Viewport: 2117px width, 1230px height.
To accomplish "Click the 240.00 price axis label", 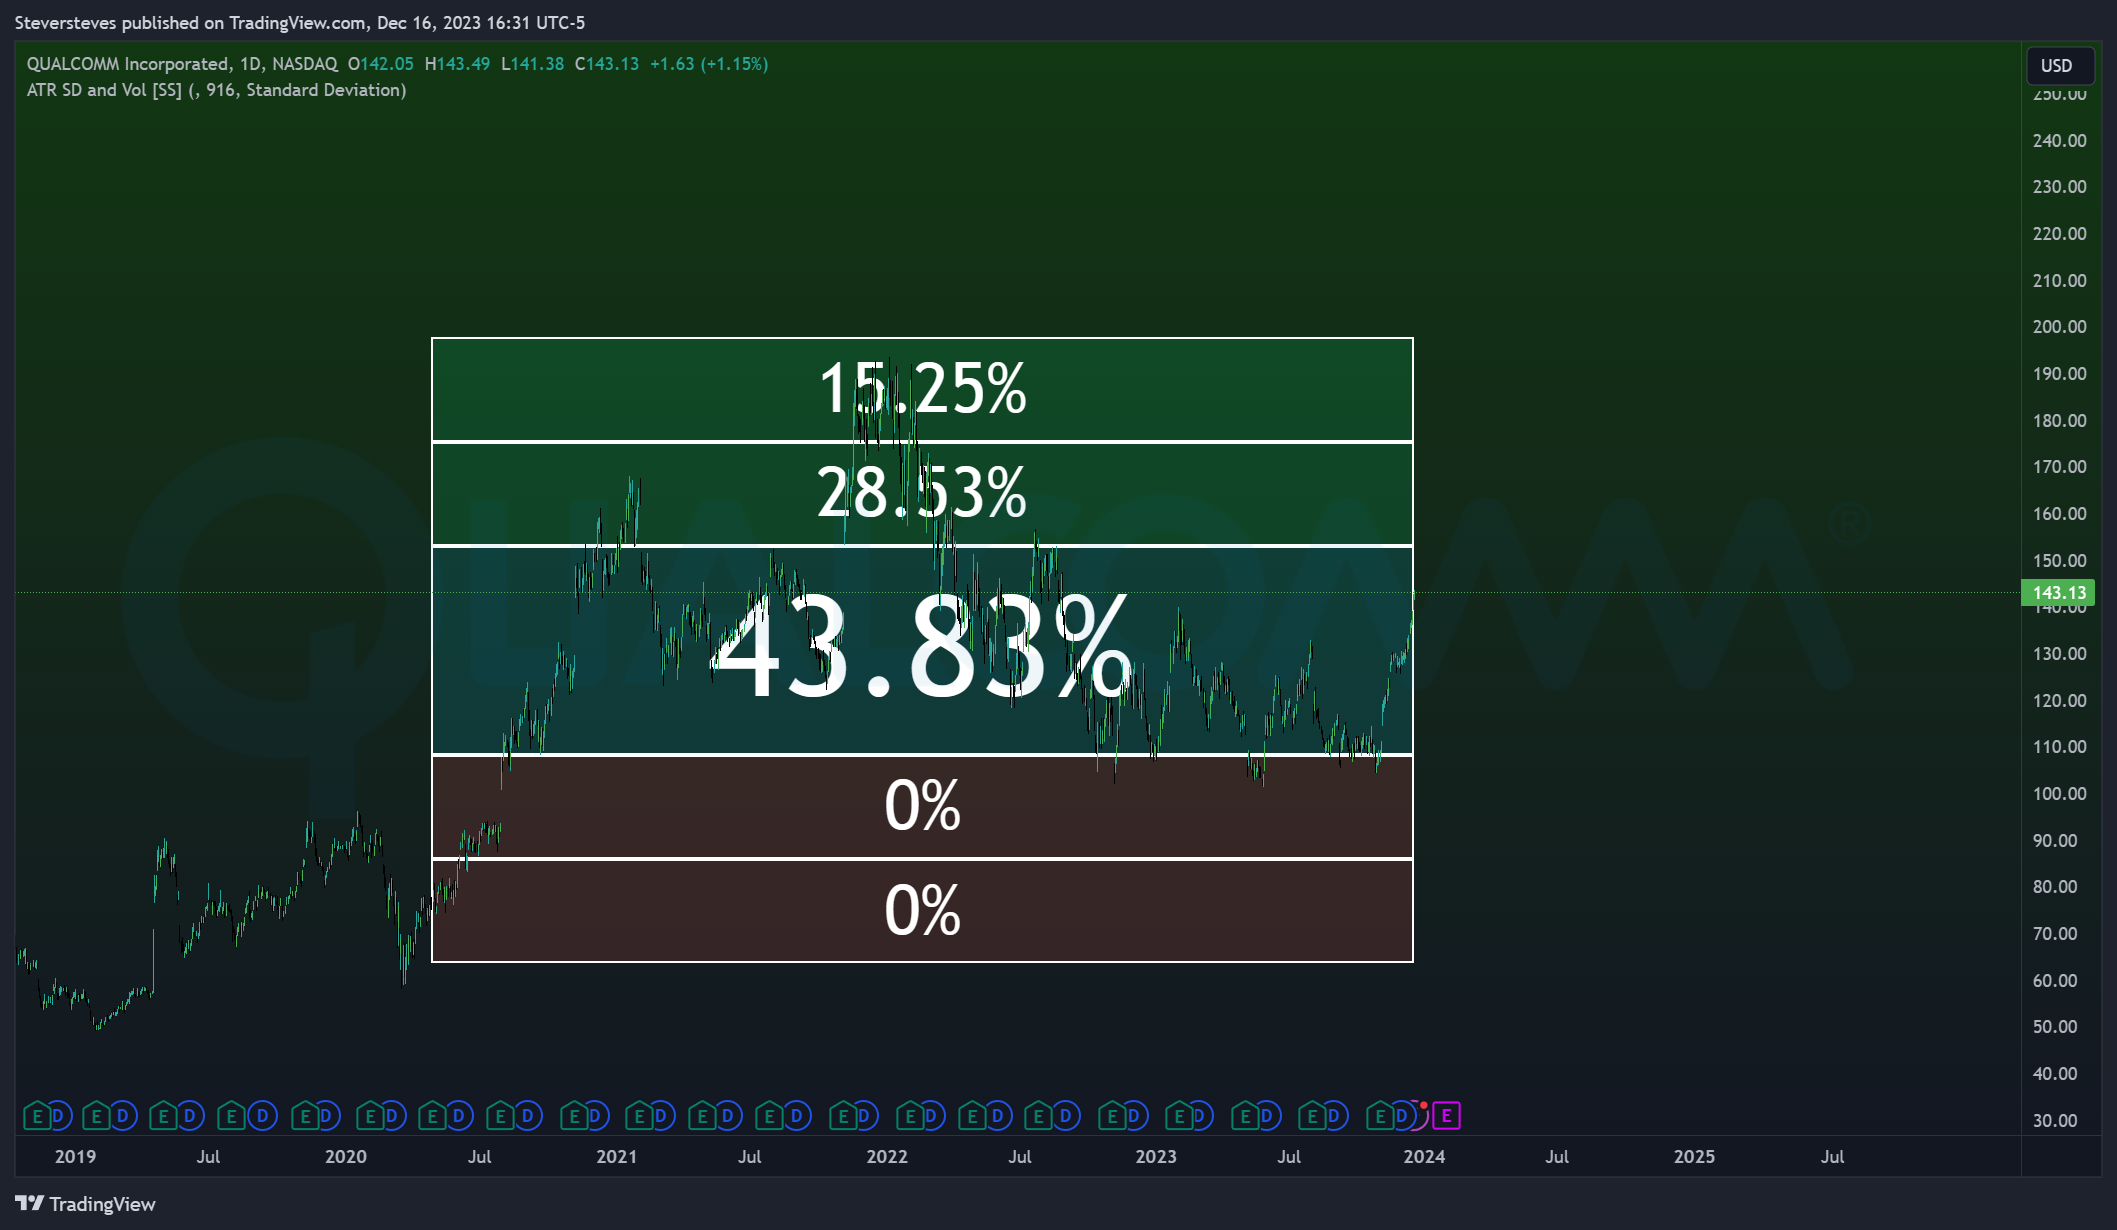I will (x=2059, y=141).
